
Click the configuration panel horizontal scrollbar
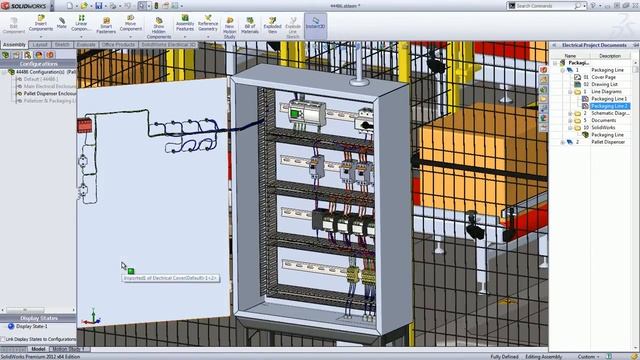click(25, 310)
